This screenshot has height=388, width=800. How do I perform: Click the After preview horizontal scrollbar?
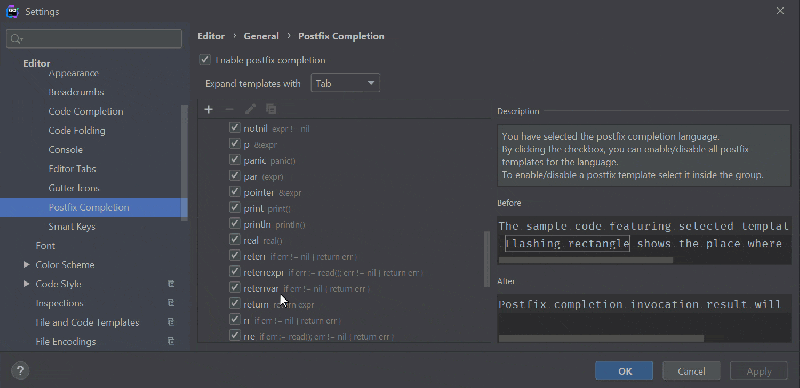[601, 338]
